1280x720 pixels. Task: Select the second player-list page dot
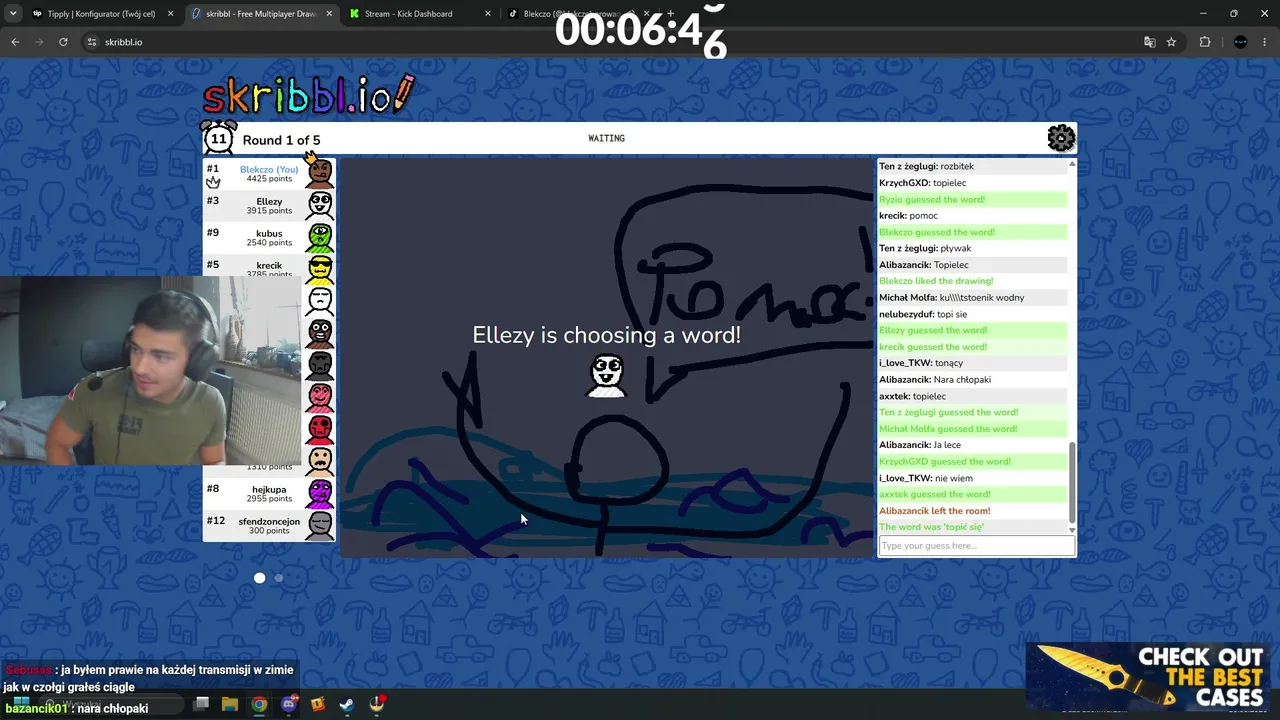pos(279,578)
